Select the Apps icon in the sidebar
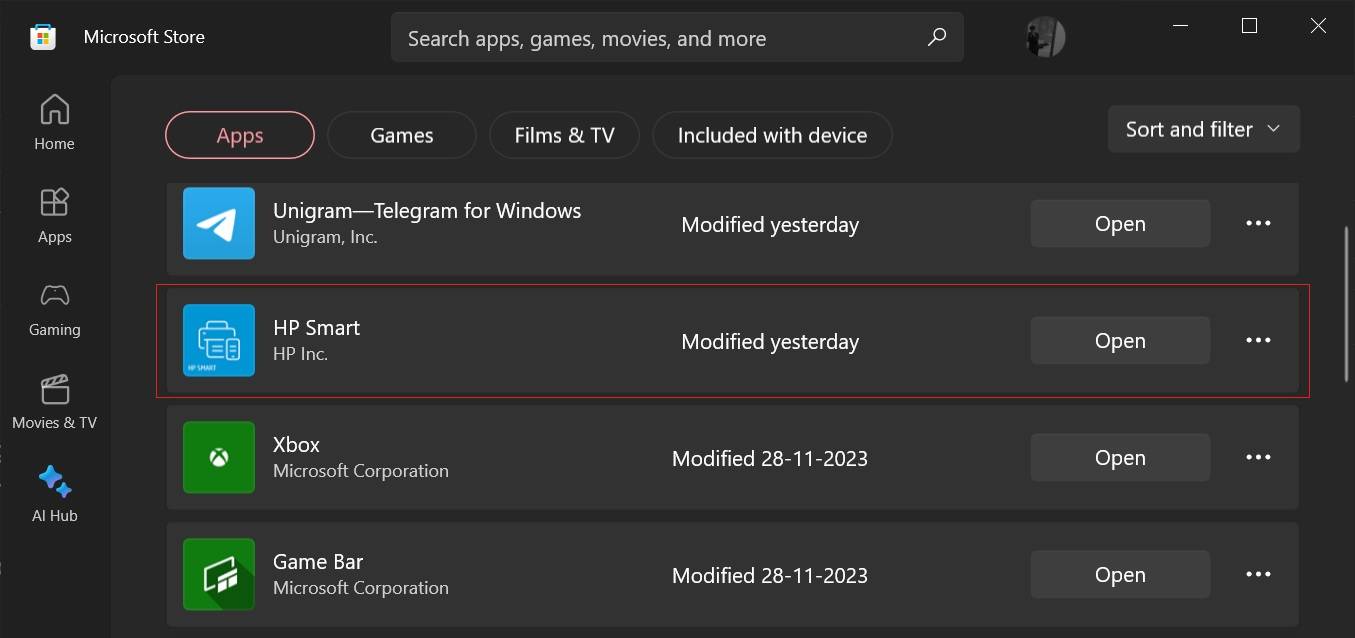Viewport: 1355px width, 638px height. point(54,215)
